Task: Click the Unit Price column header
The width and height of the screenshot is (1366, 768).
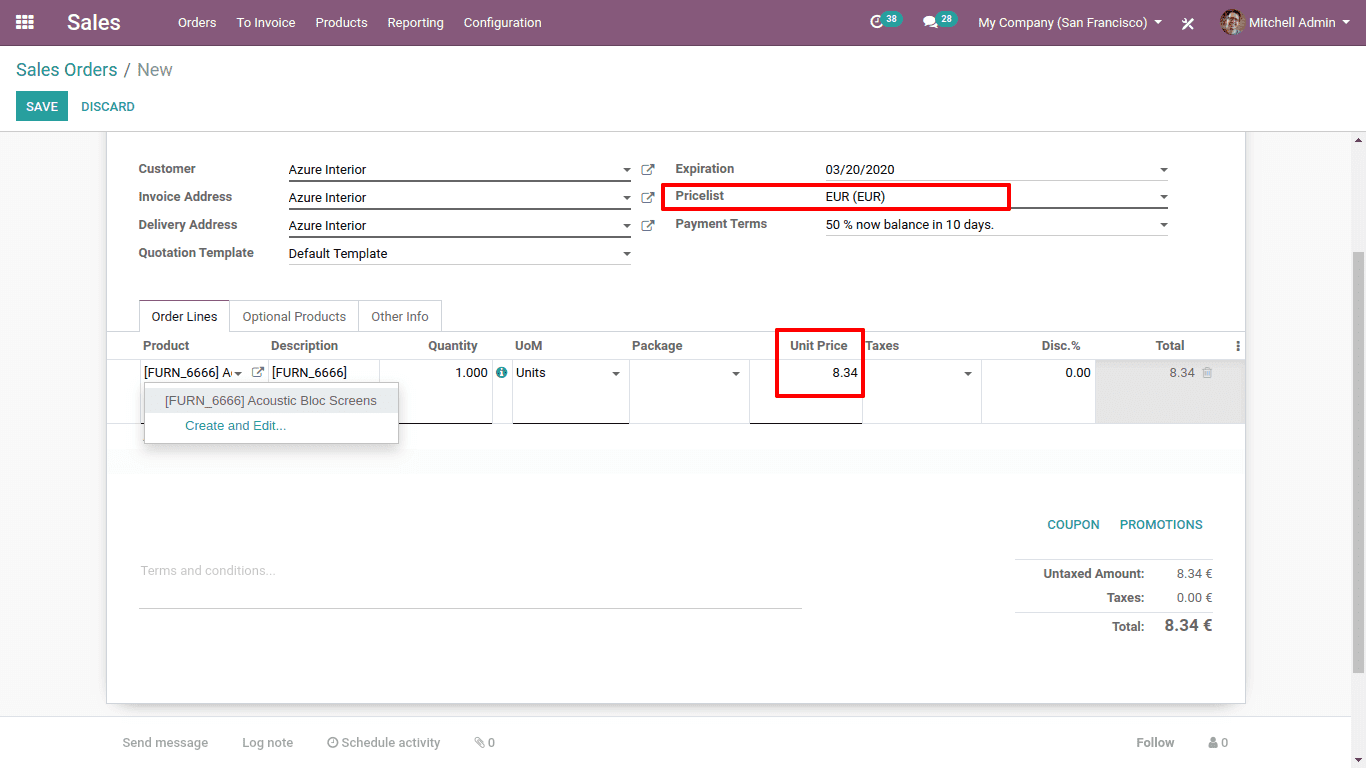Action: click(x=819, y=346)
